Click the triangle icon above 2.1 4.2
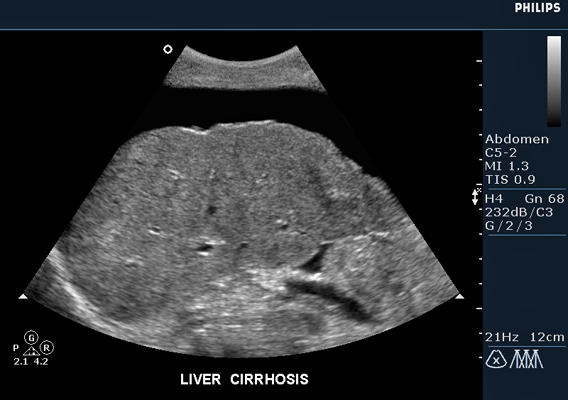Image resolution: width=568 pixels, height=400 pixels. point(32,350)
